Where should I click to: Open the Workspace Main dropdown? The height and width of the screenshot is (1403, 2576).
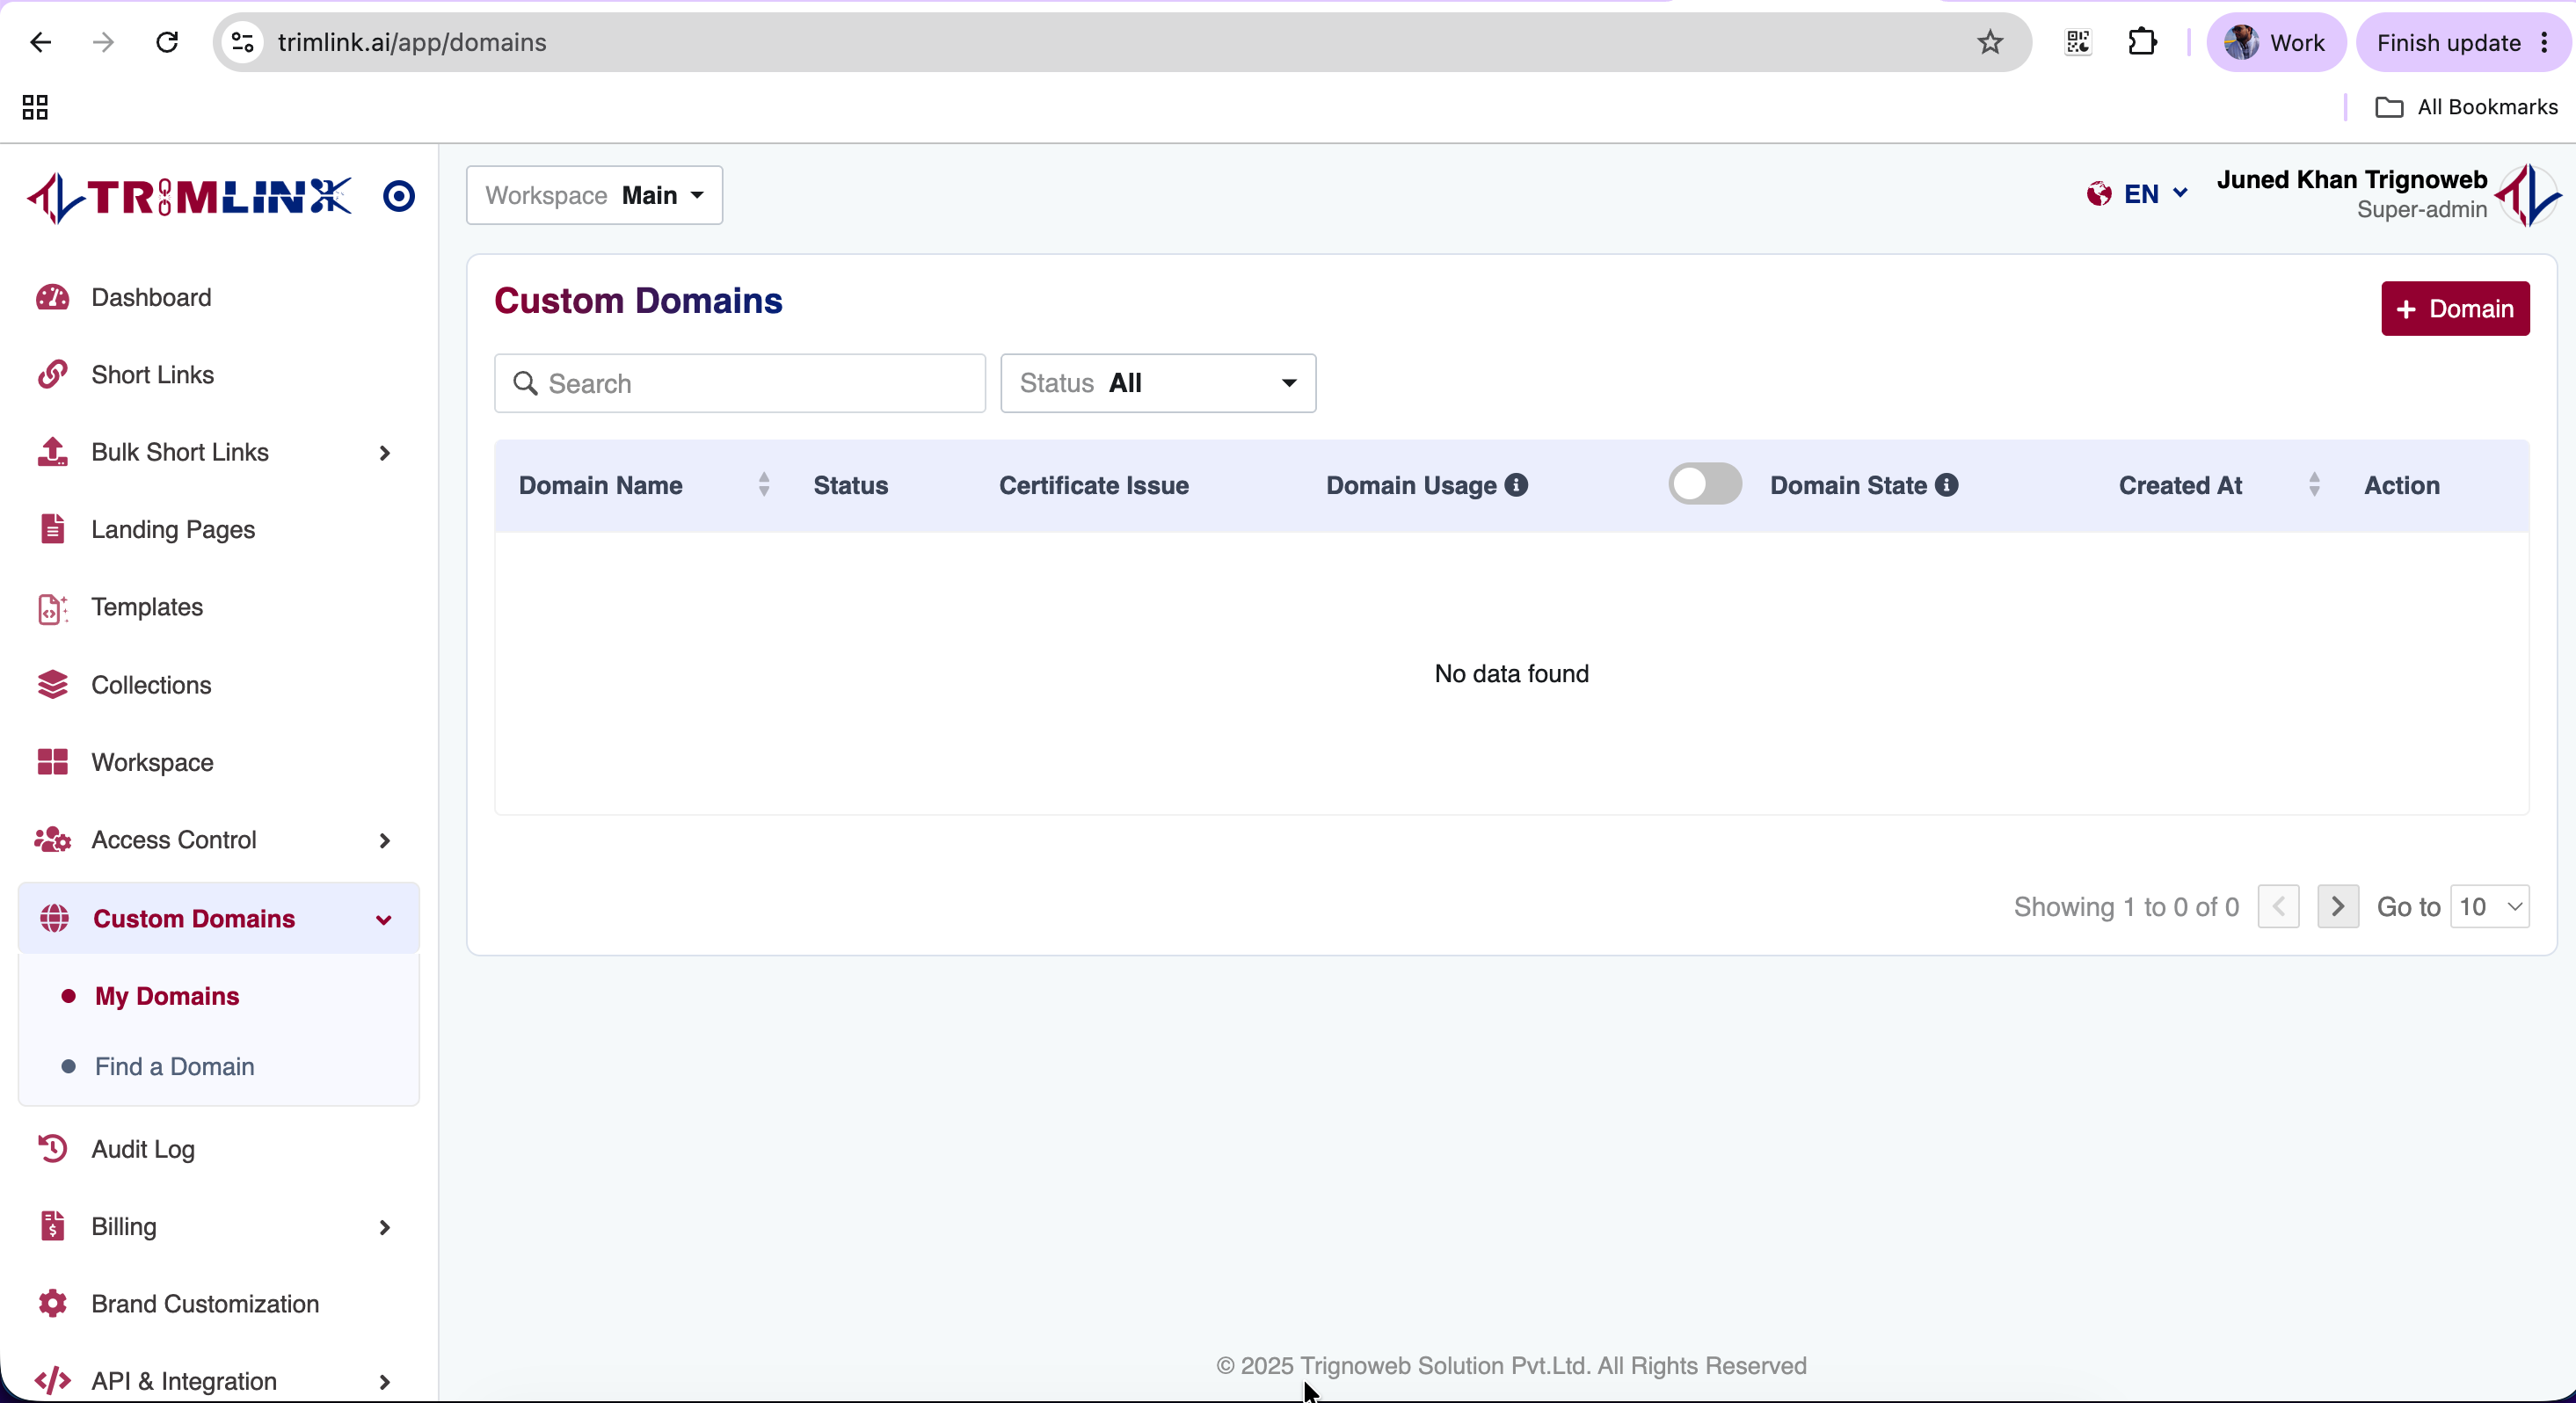coord(594,195)
